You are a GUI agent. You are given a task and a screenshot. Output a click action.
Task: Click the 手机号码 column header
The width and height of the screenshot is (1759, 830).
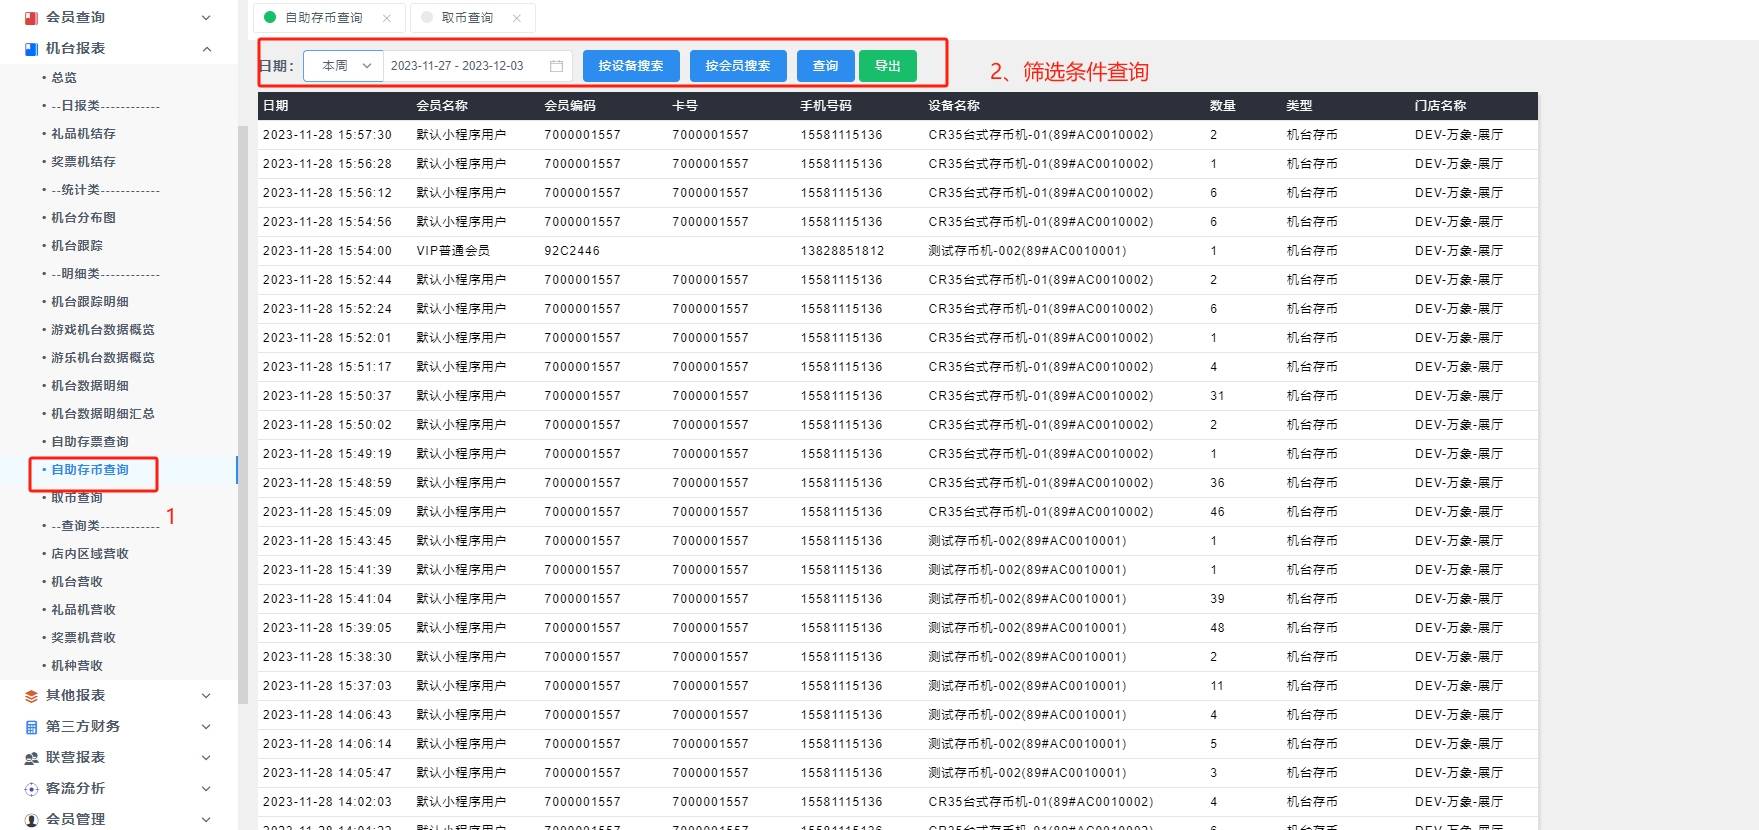tap(826, 106)
